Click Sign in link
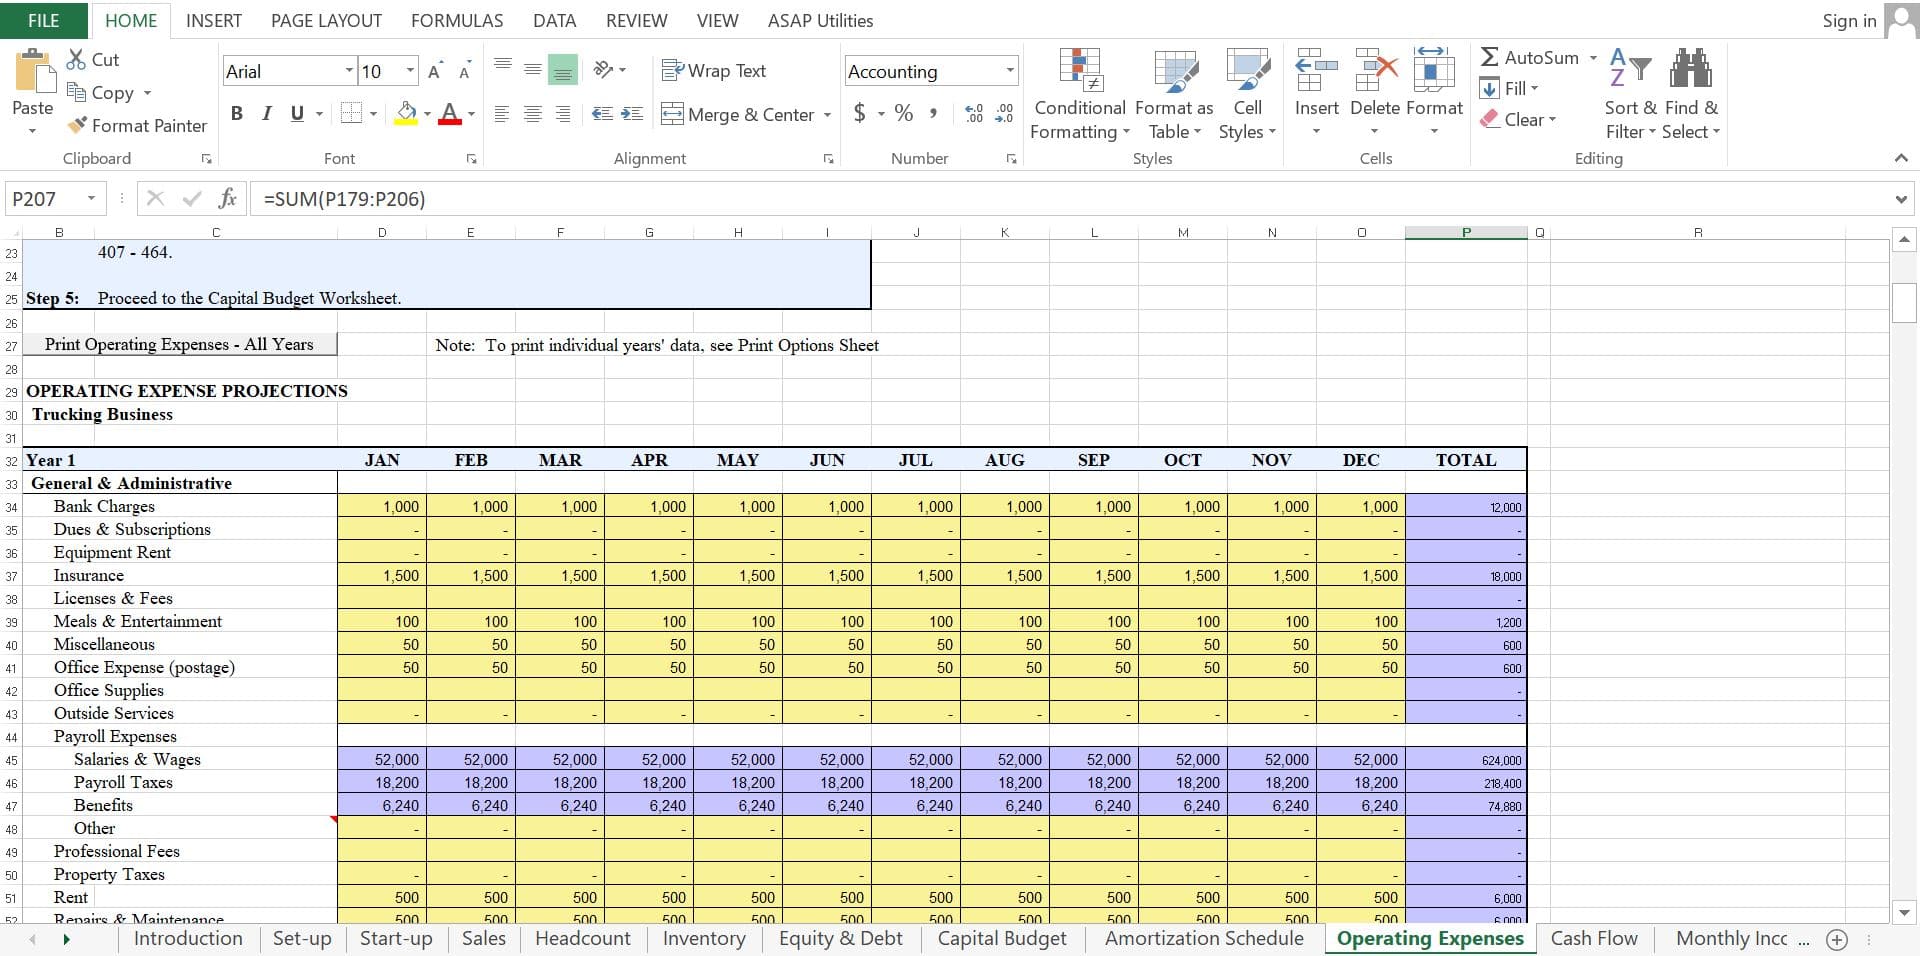The width and height of the screenshot is (1920, 956). point(1849,20)
